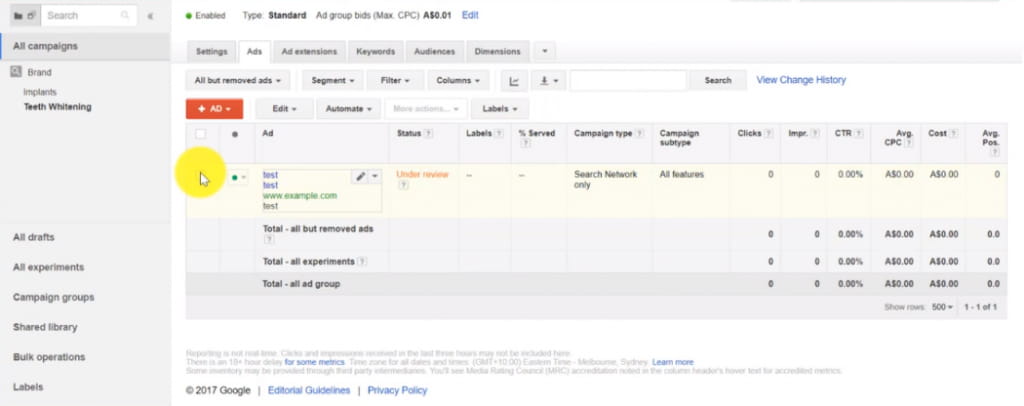Open help icon beside Total all experiments
Screen dimensions: 1024x406
point(362,262)
